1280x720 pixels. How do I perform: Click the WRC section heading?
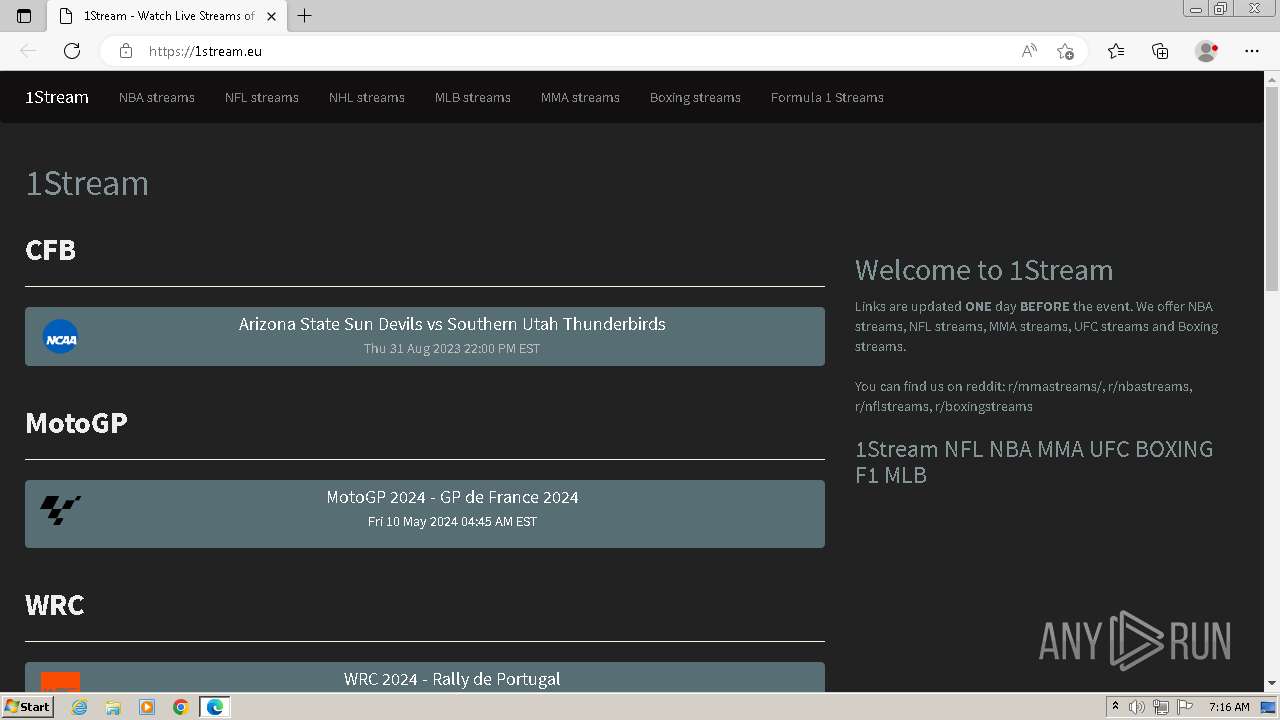pyautogui.click(x=54, y=605)
